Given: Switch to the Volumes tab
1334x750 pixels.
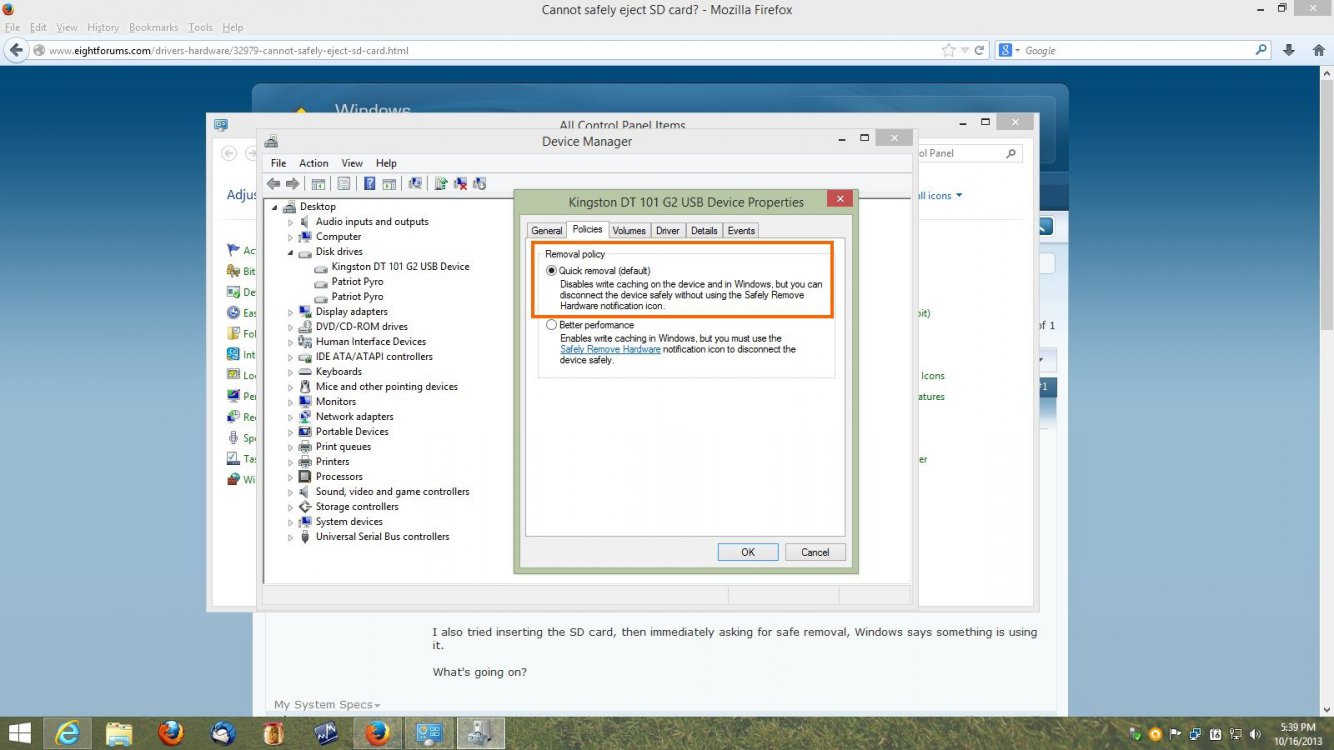Looking at the screenshot, I should 629,231.
